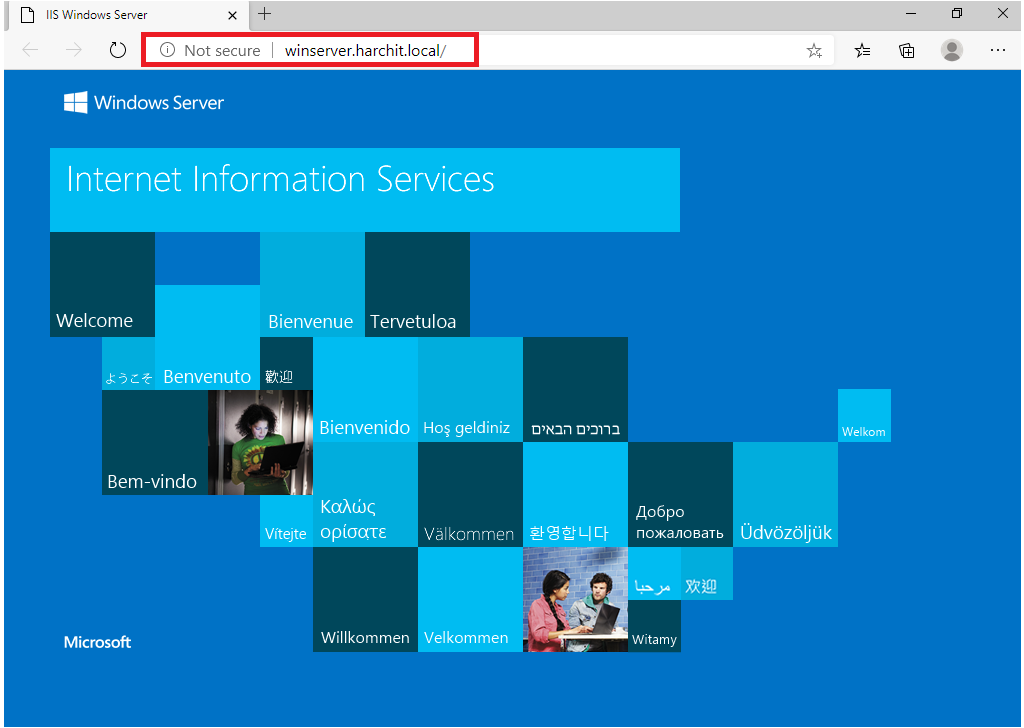
Task: Open the Favorites list icon
Action: (862, 50)
